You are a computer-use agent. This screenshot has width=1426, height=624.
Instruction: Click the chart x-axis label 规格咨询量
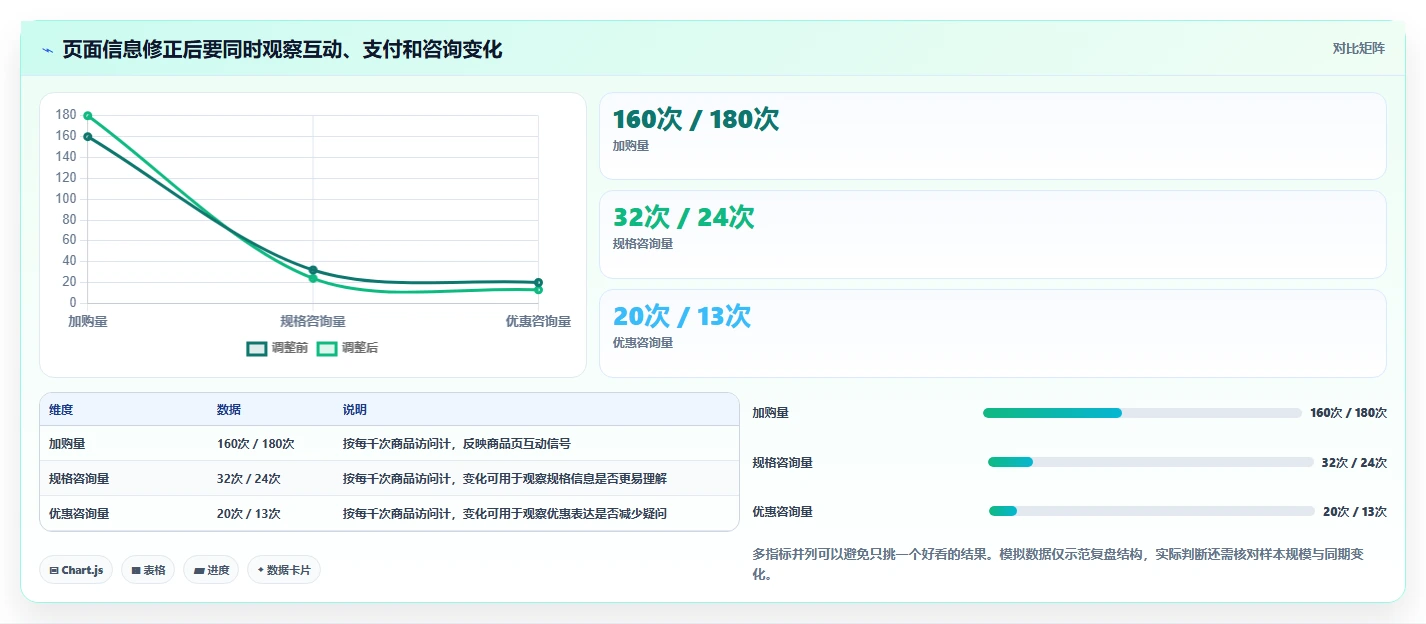pyautogui.click(x=313, y=322)
